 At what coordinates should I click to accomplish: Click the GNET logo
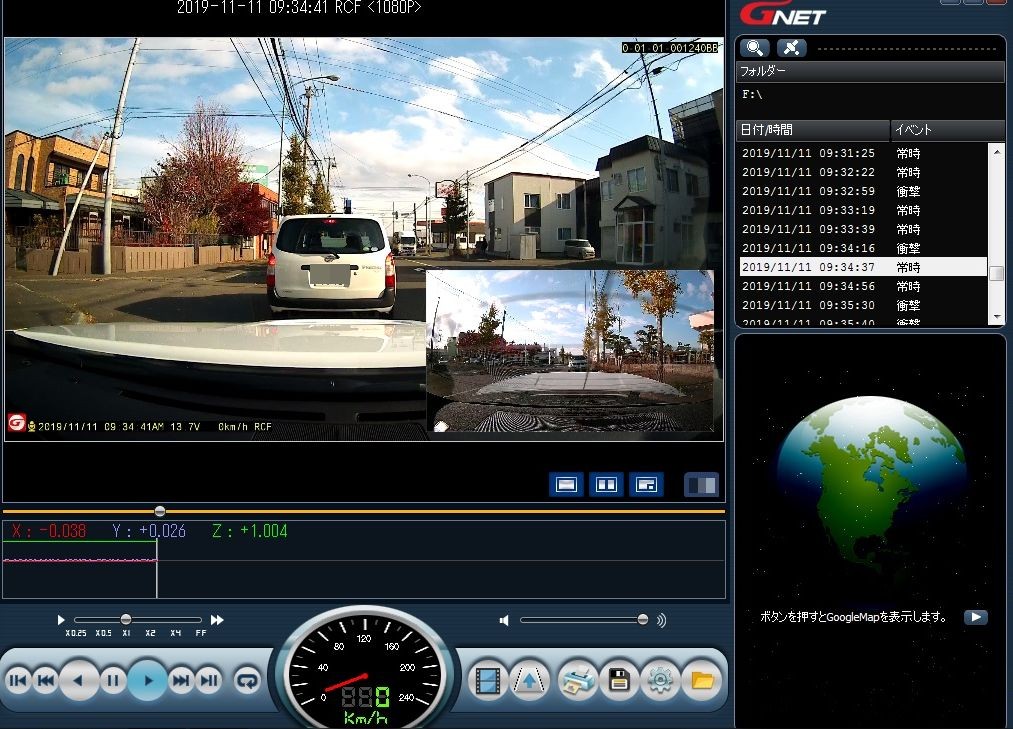click(x=783, y=14)
